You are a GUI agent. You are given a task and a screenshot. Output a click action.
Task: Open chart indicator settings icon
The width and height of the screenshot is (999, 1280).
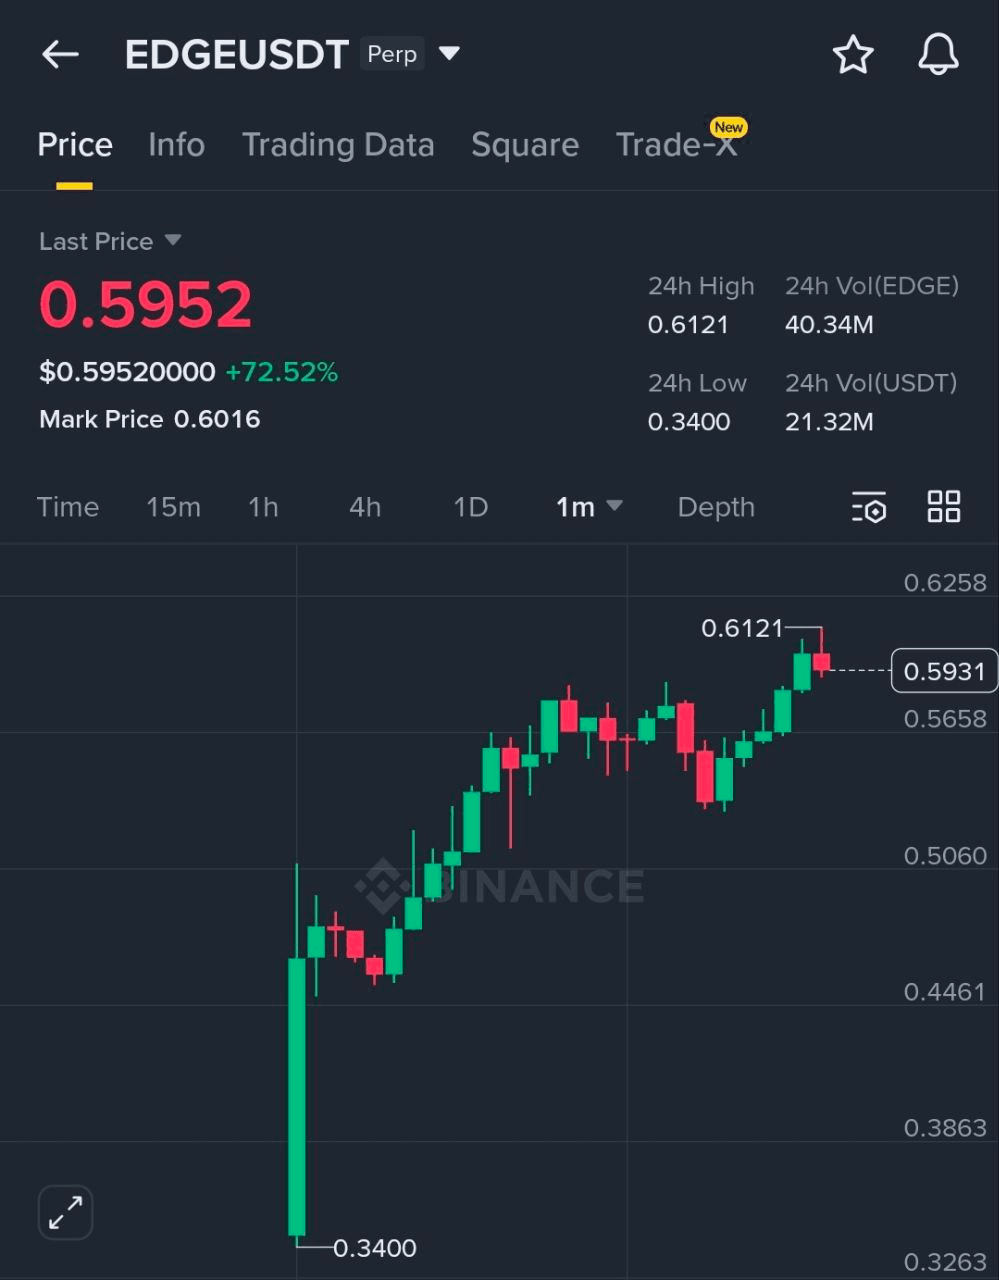point(869,507)
